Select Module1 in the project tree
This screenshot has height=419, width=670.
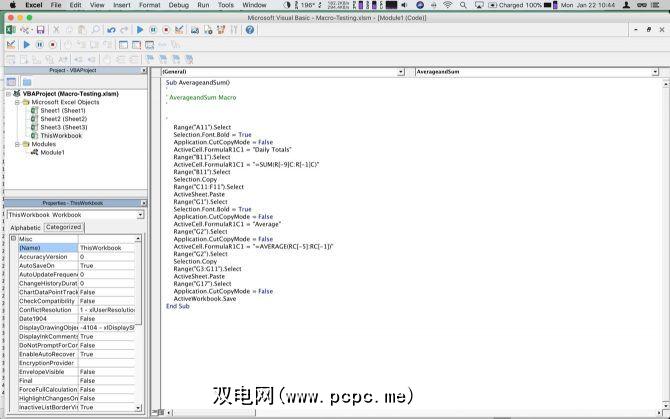52,153
